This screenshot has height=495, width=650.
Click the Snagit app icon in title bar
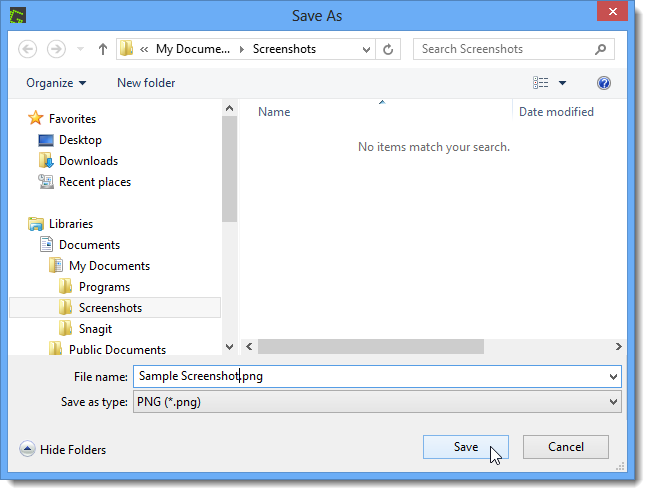click(18, 16)
